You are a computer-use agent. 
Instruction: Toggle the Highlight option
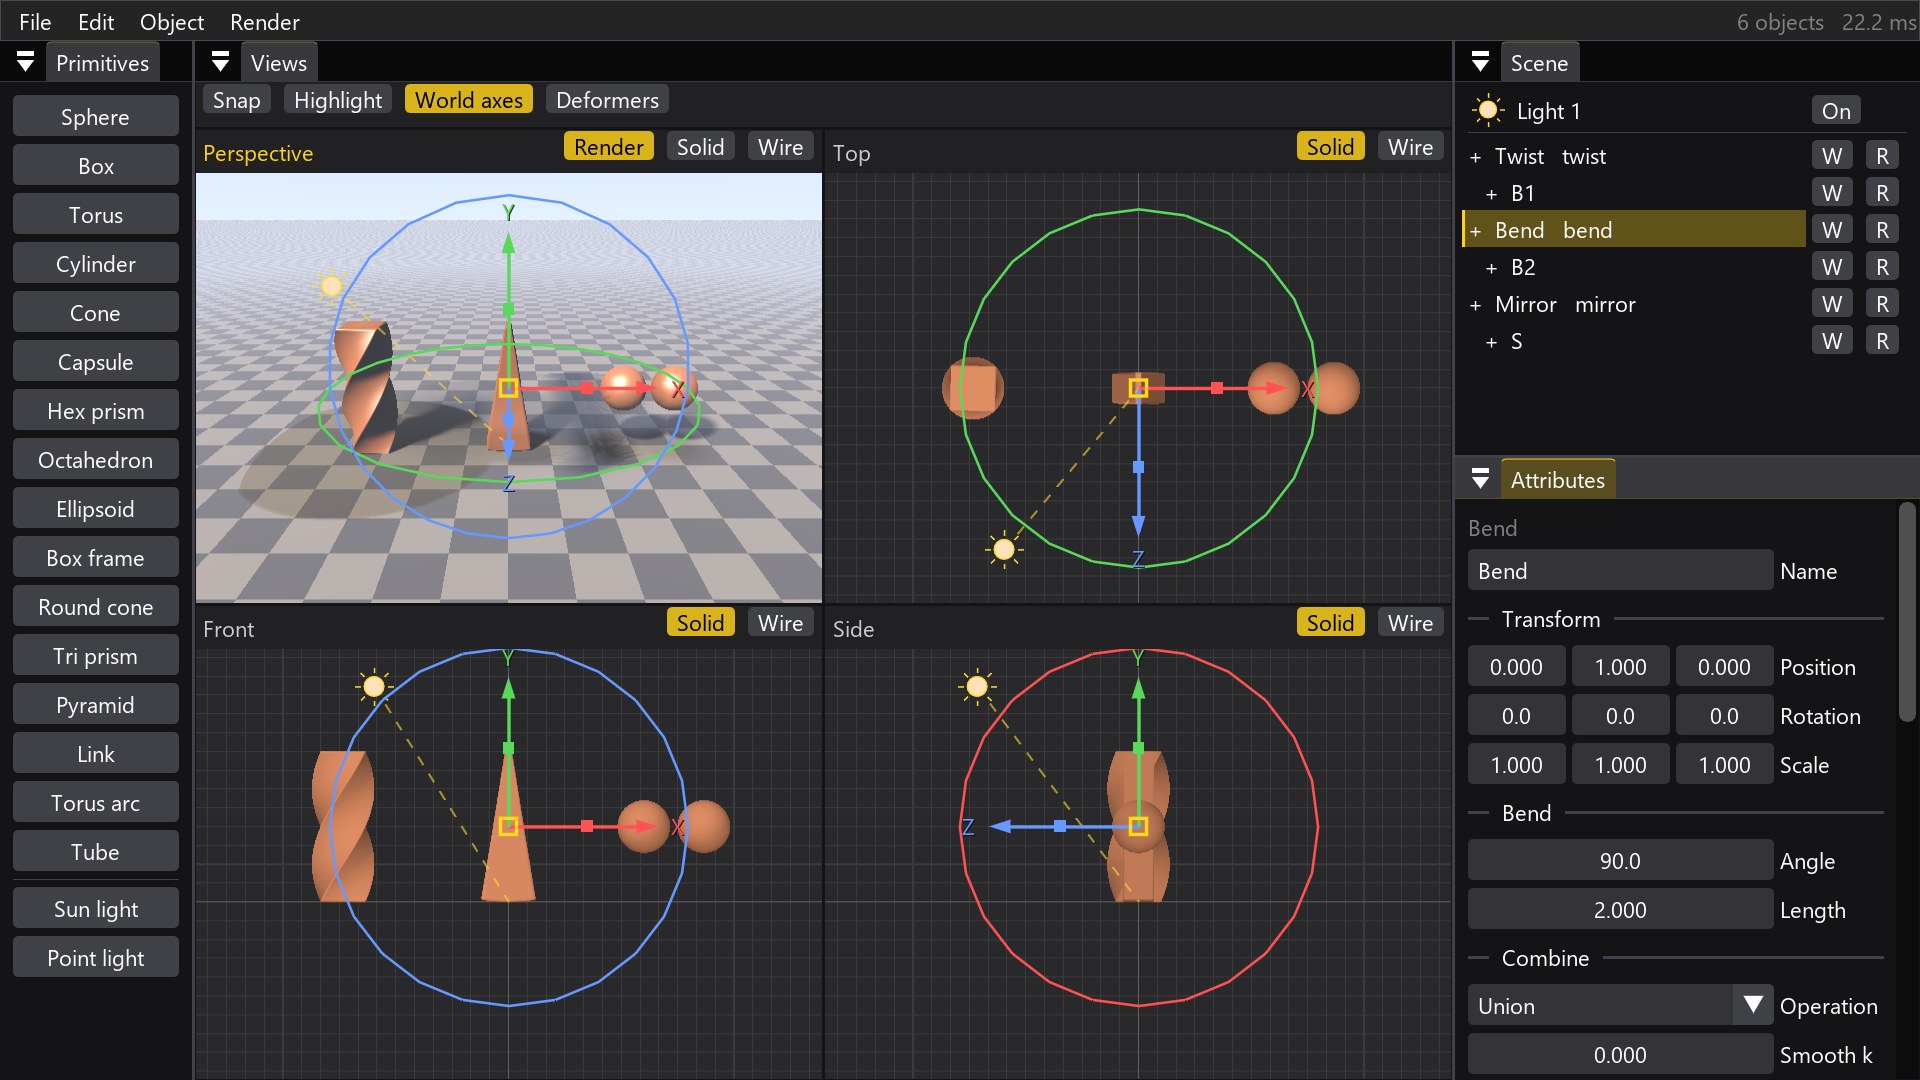pyautogui.click(x=338, y=100)
